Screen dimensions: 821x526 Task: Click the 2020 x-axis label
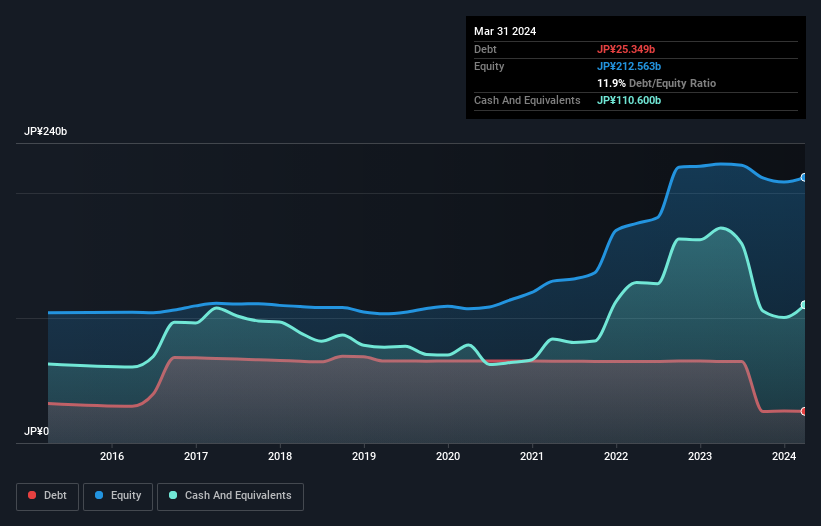pyautogui.click(x=448, y=456)
